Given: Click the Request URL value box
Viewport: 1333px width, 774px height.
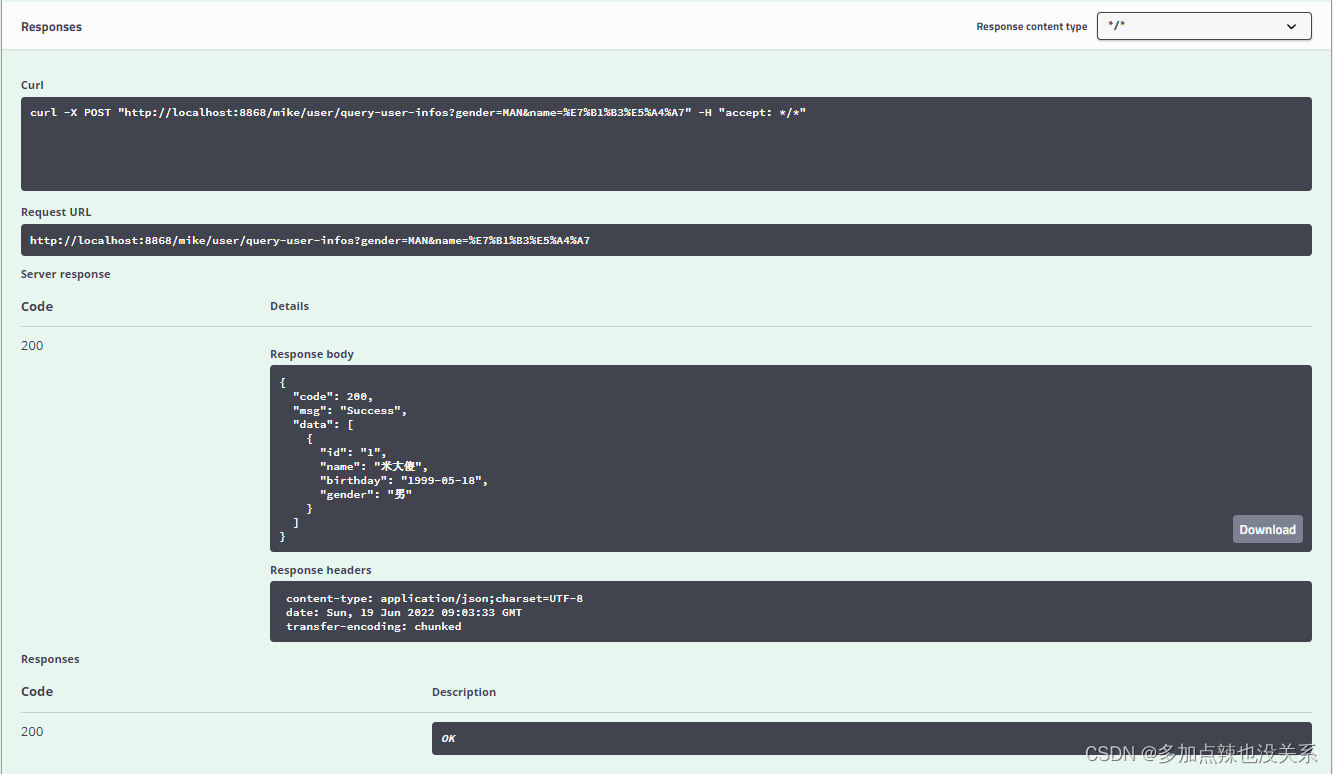Looking at the screenshot, I should click(666, 240).
